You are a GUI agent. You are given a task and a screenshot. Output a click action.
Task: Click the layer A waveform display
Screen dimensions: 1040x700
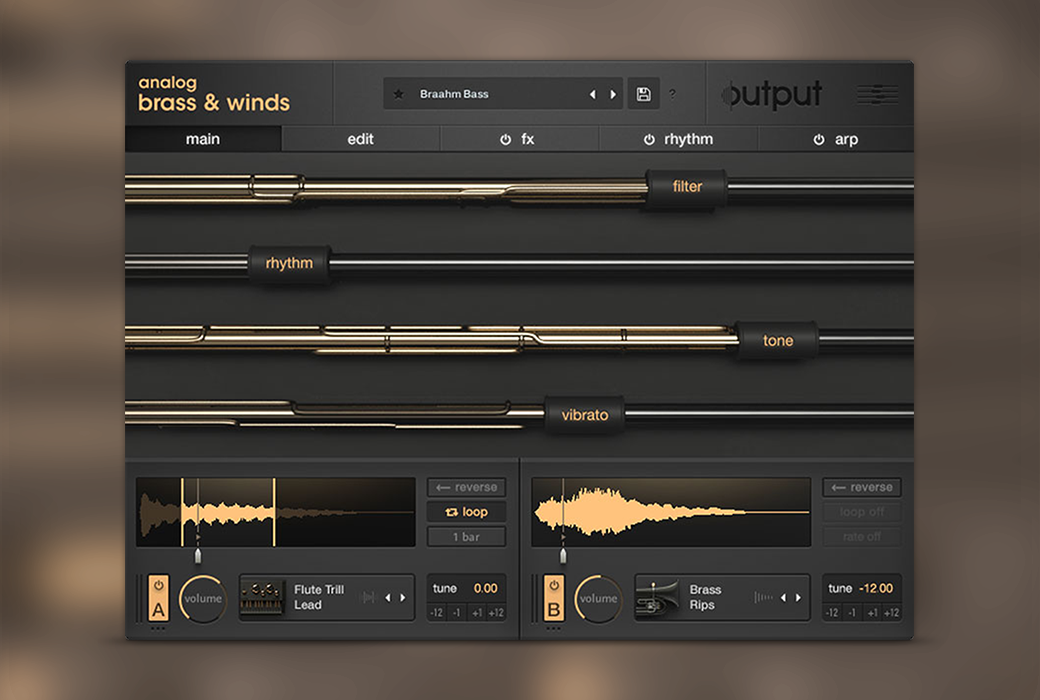coord(275,512)
